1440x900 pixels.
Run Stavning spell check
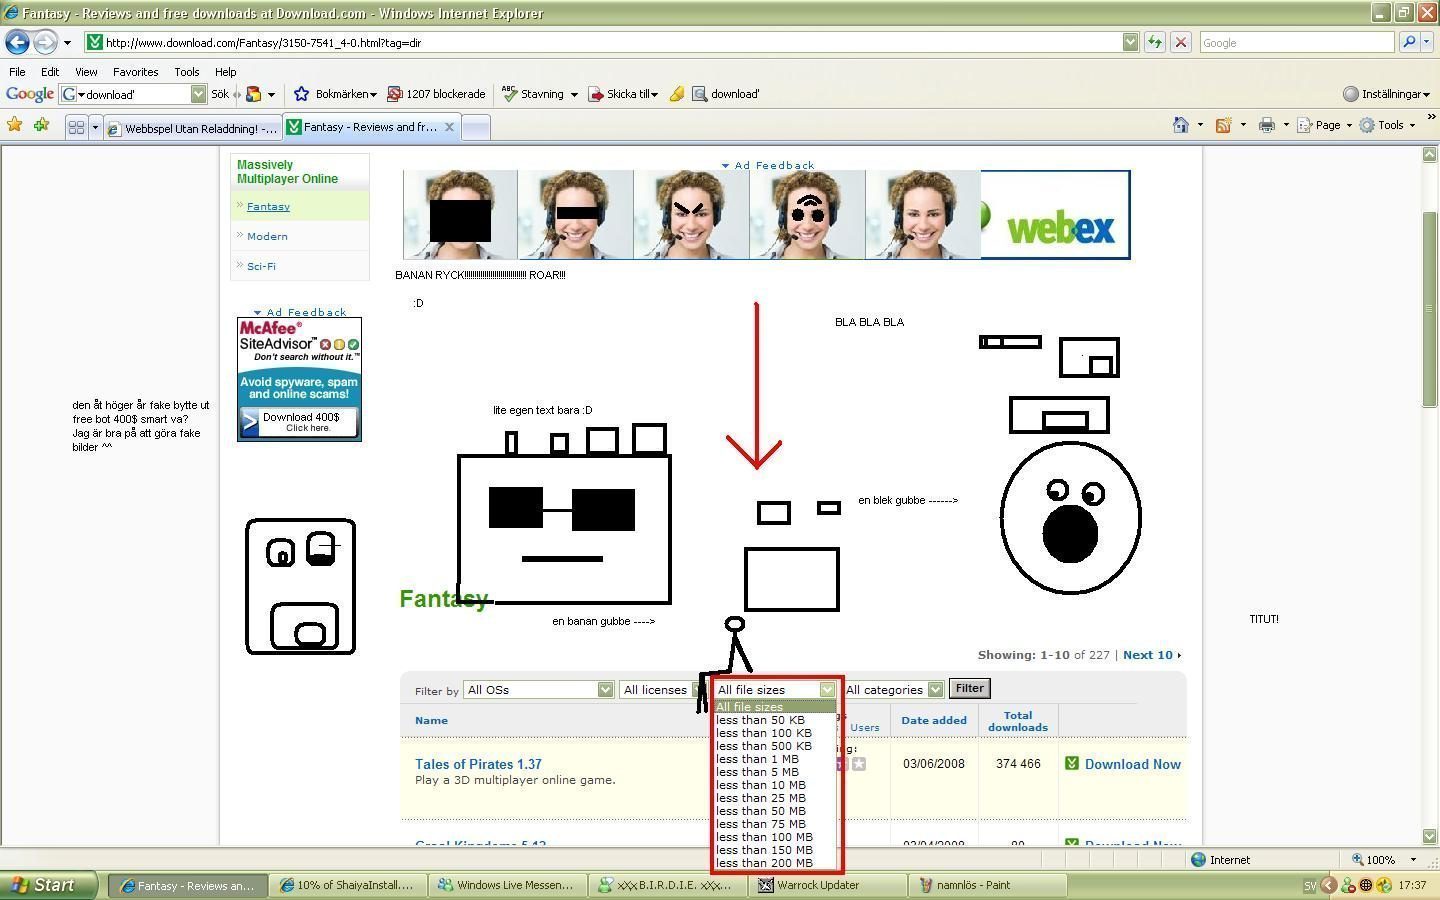pos(533,94)
